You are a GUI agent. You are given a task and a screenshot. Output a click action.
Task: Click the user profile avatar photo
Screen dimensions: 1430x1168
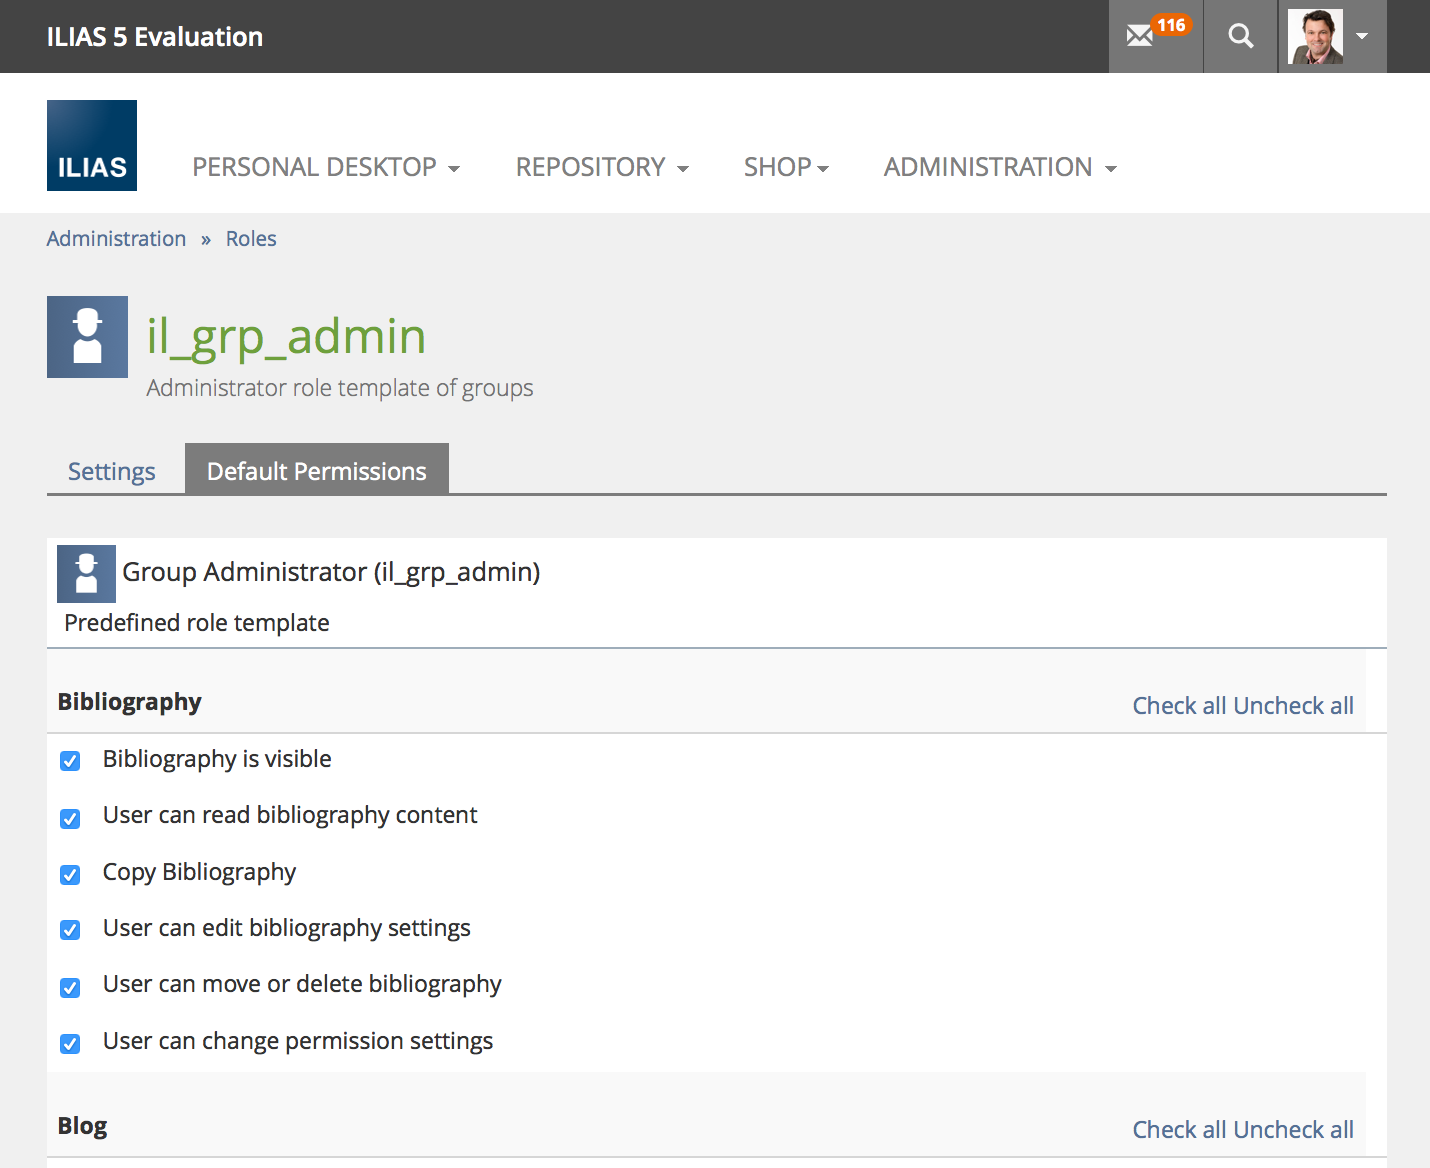click(1315, 37)
